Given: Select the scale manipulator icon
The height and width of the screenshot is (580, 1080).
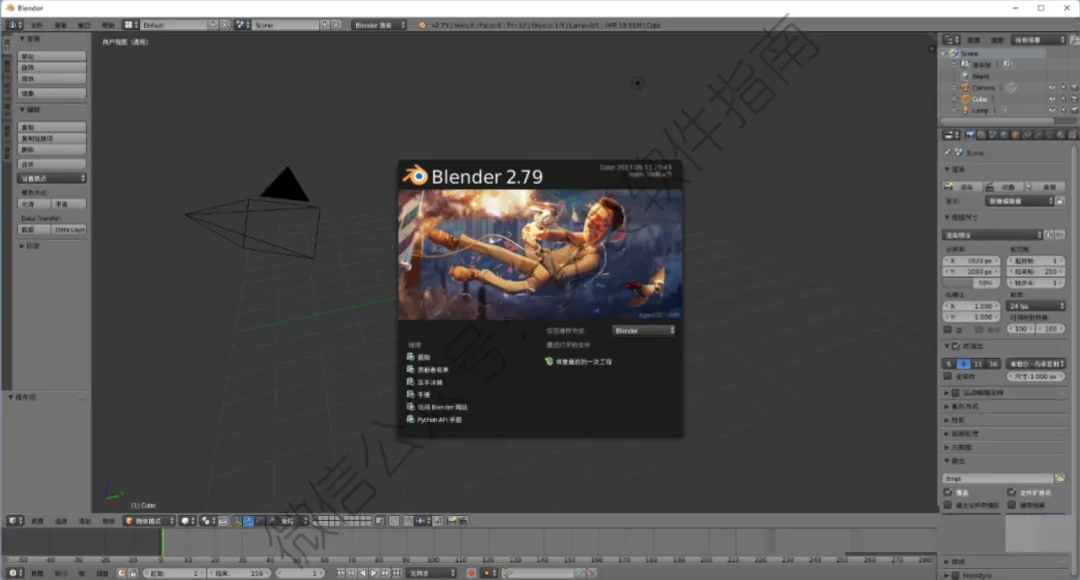Looking at the screenshot, I should click(272, 521).
